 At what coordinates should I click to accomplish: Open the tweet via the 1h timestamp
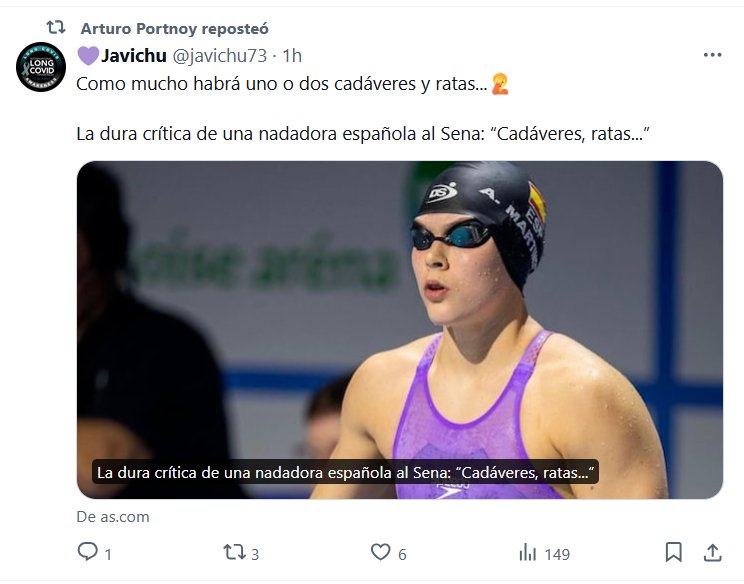[292, 56]
